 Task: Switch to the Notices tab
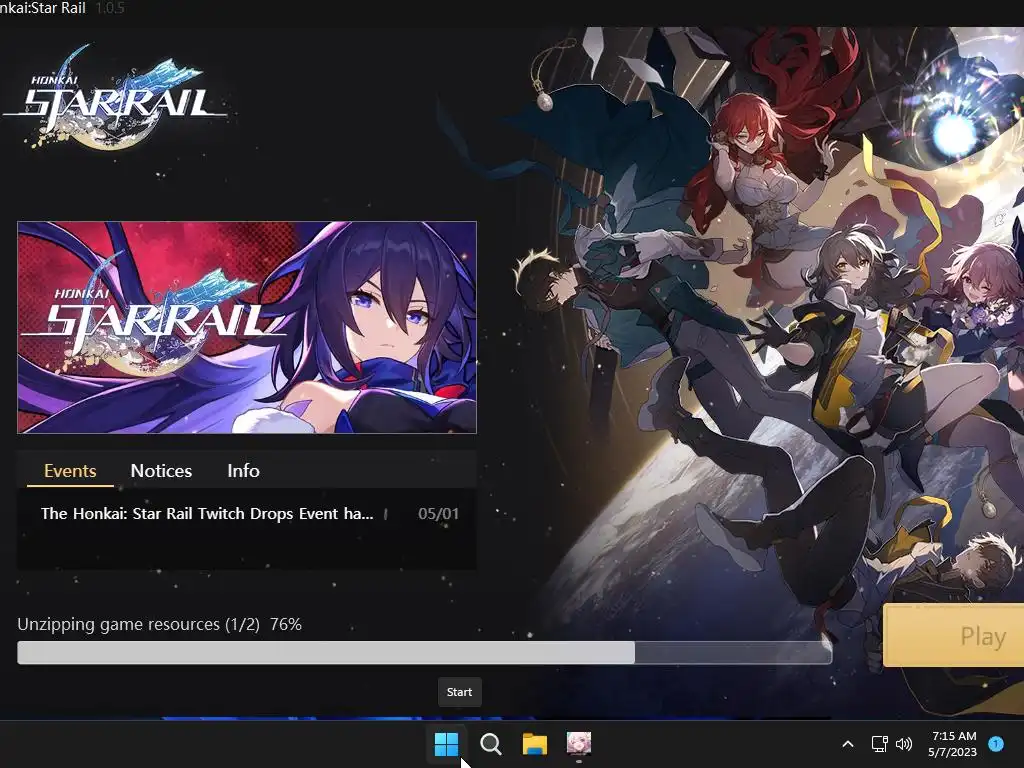[x=161, y=471]
